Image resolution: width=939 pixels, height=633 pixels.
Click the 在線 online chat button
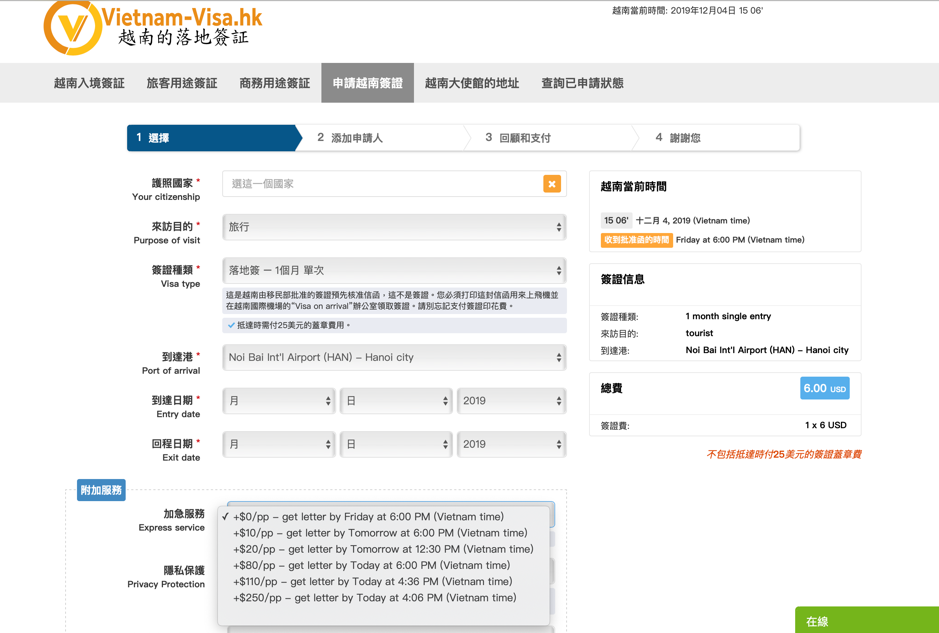pyautogui.click(x=866, y=621)
